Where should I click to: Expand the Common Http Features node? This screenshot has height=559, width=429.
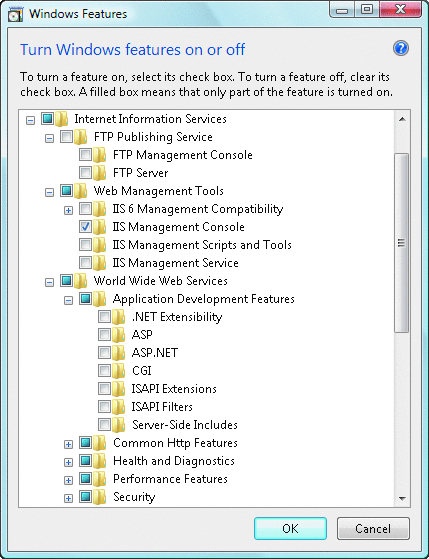pos(68,445)
